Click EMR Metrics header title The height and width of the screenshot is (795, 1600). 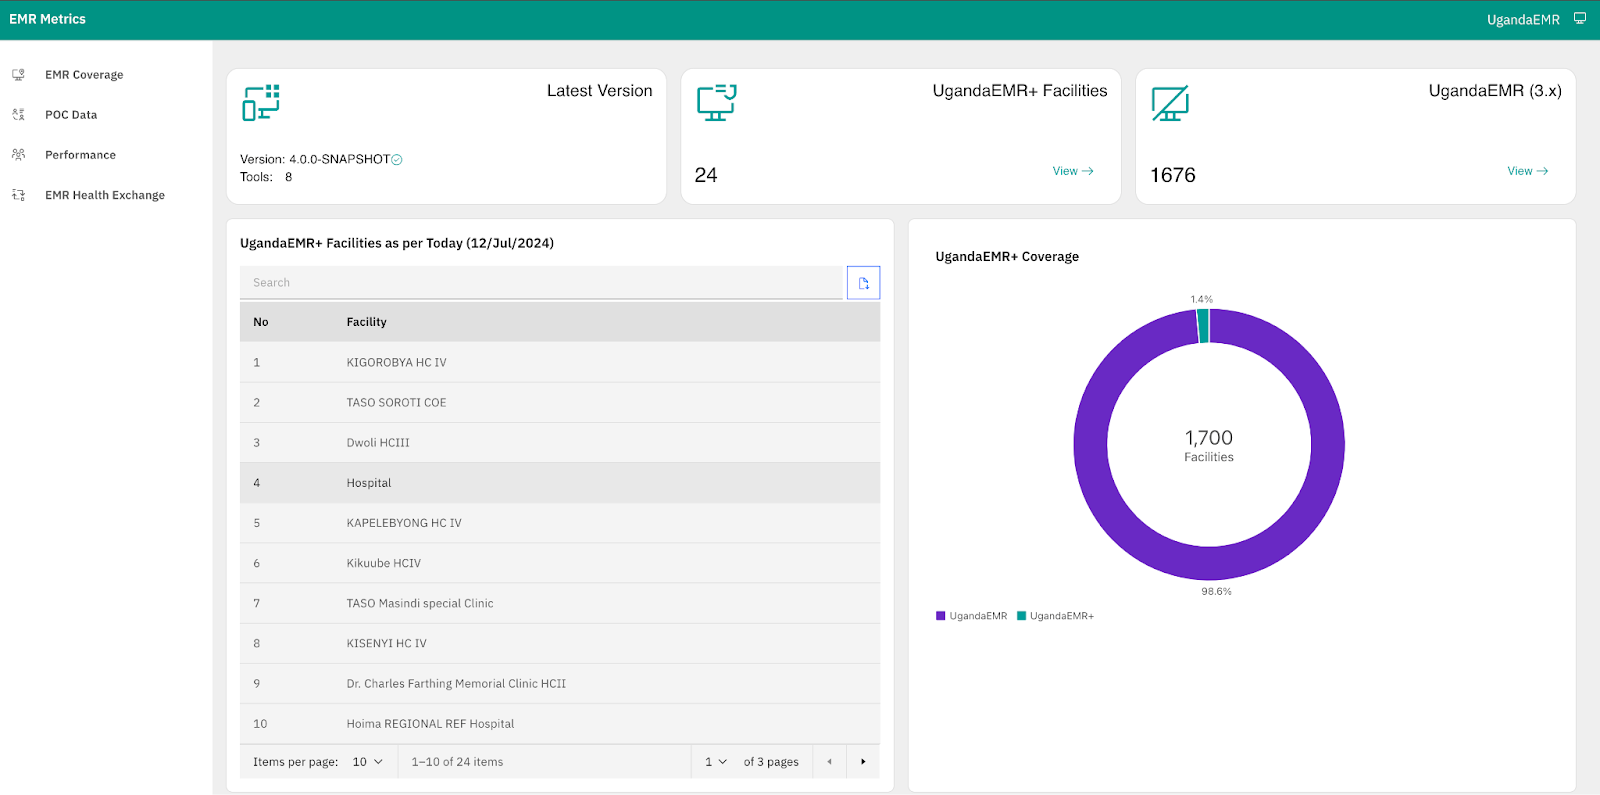tap(47, 19)
